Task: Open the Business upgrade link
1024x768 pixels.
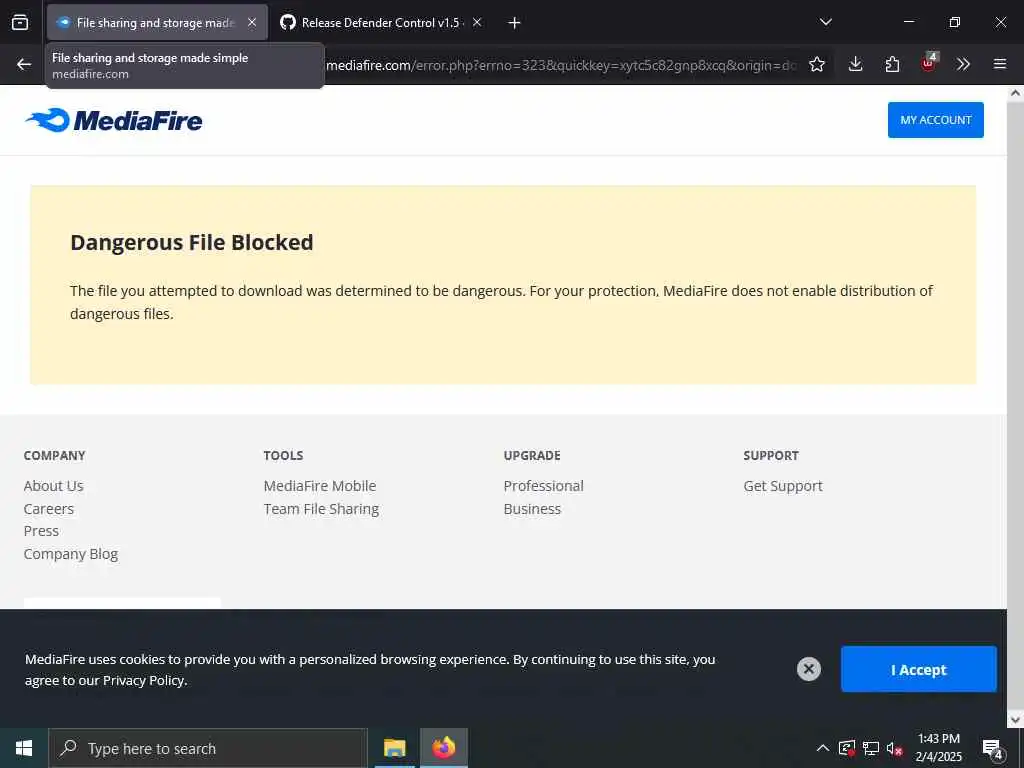Action: point(532,509)
